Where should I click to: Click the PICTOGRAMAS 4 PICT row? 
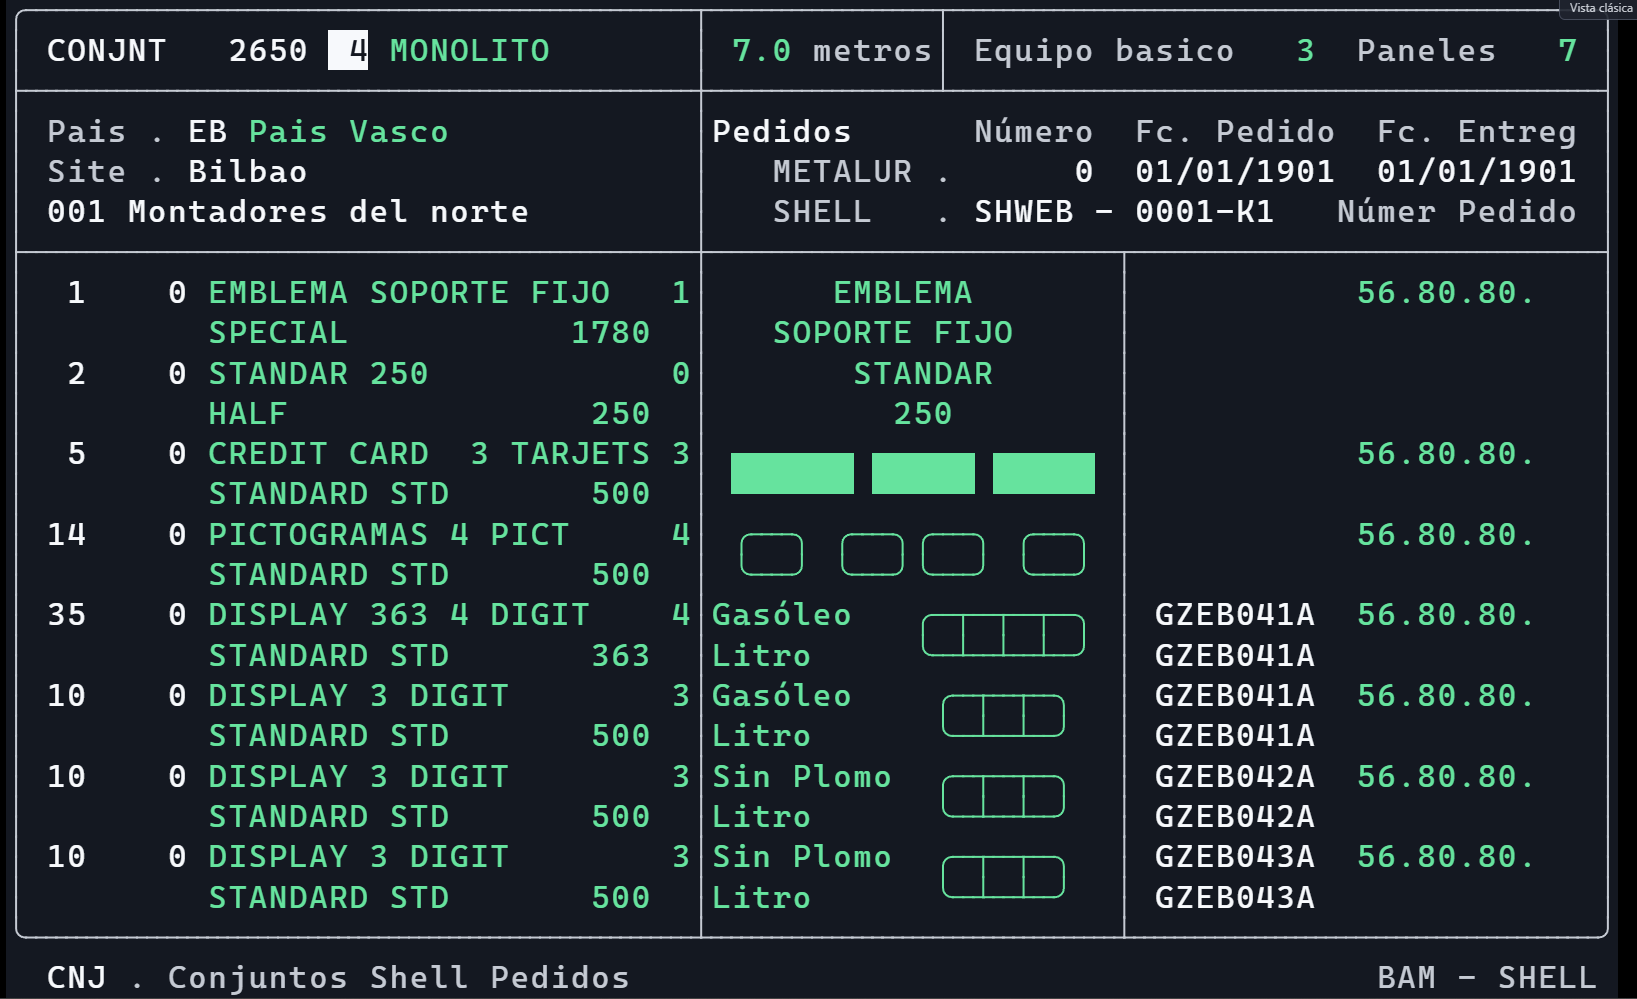point(368,535)
